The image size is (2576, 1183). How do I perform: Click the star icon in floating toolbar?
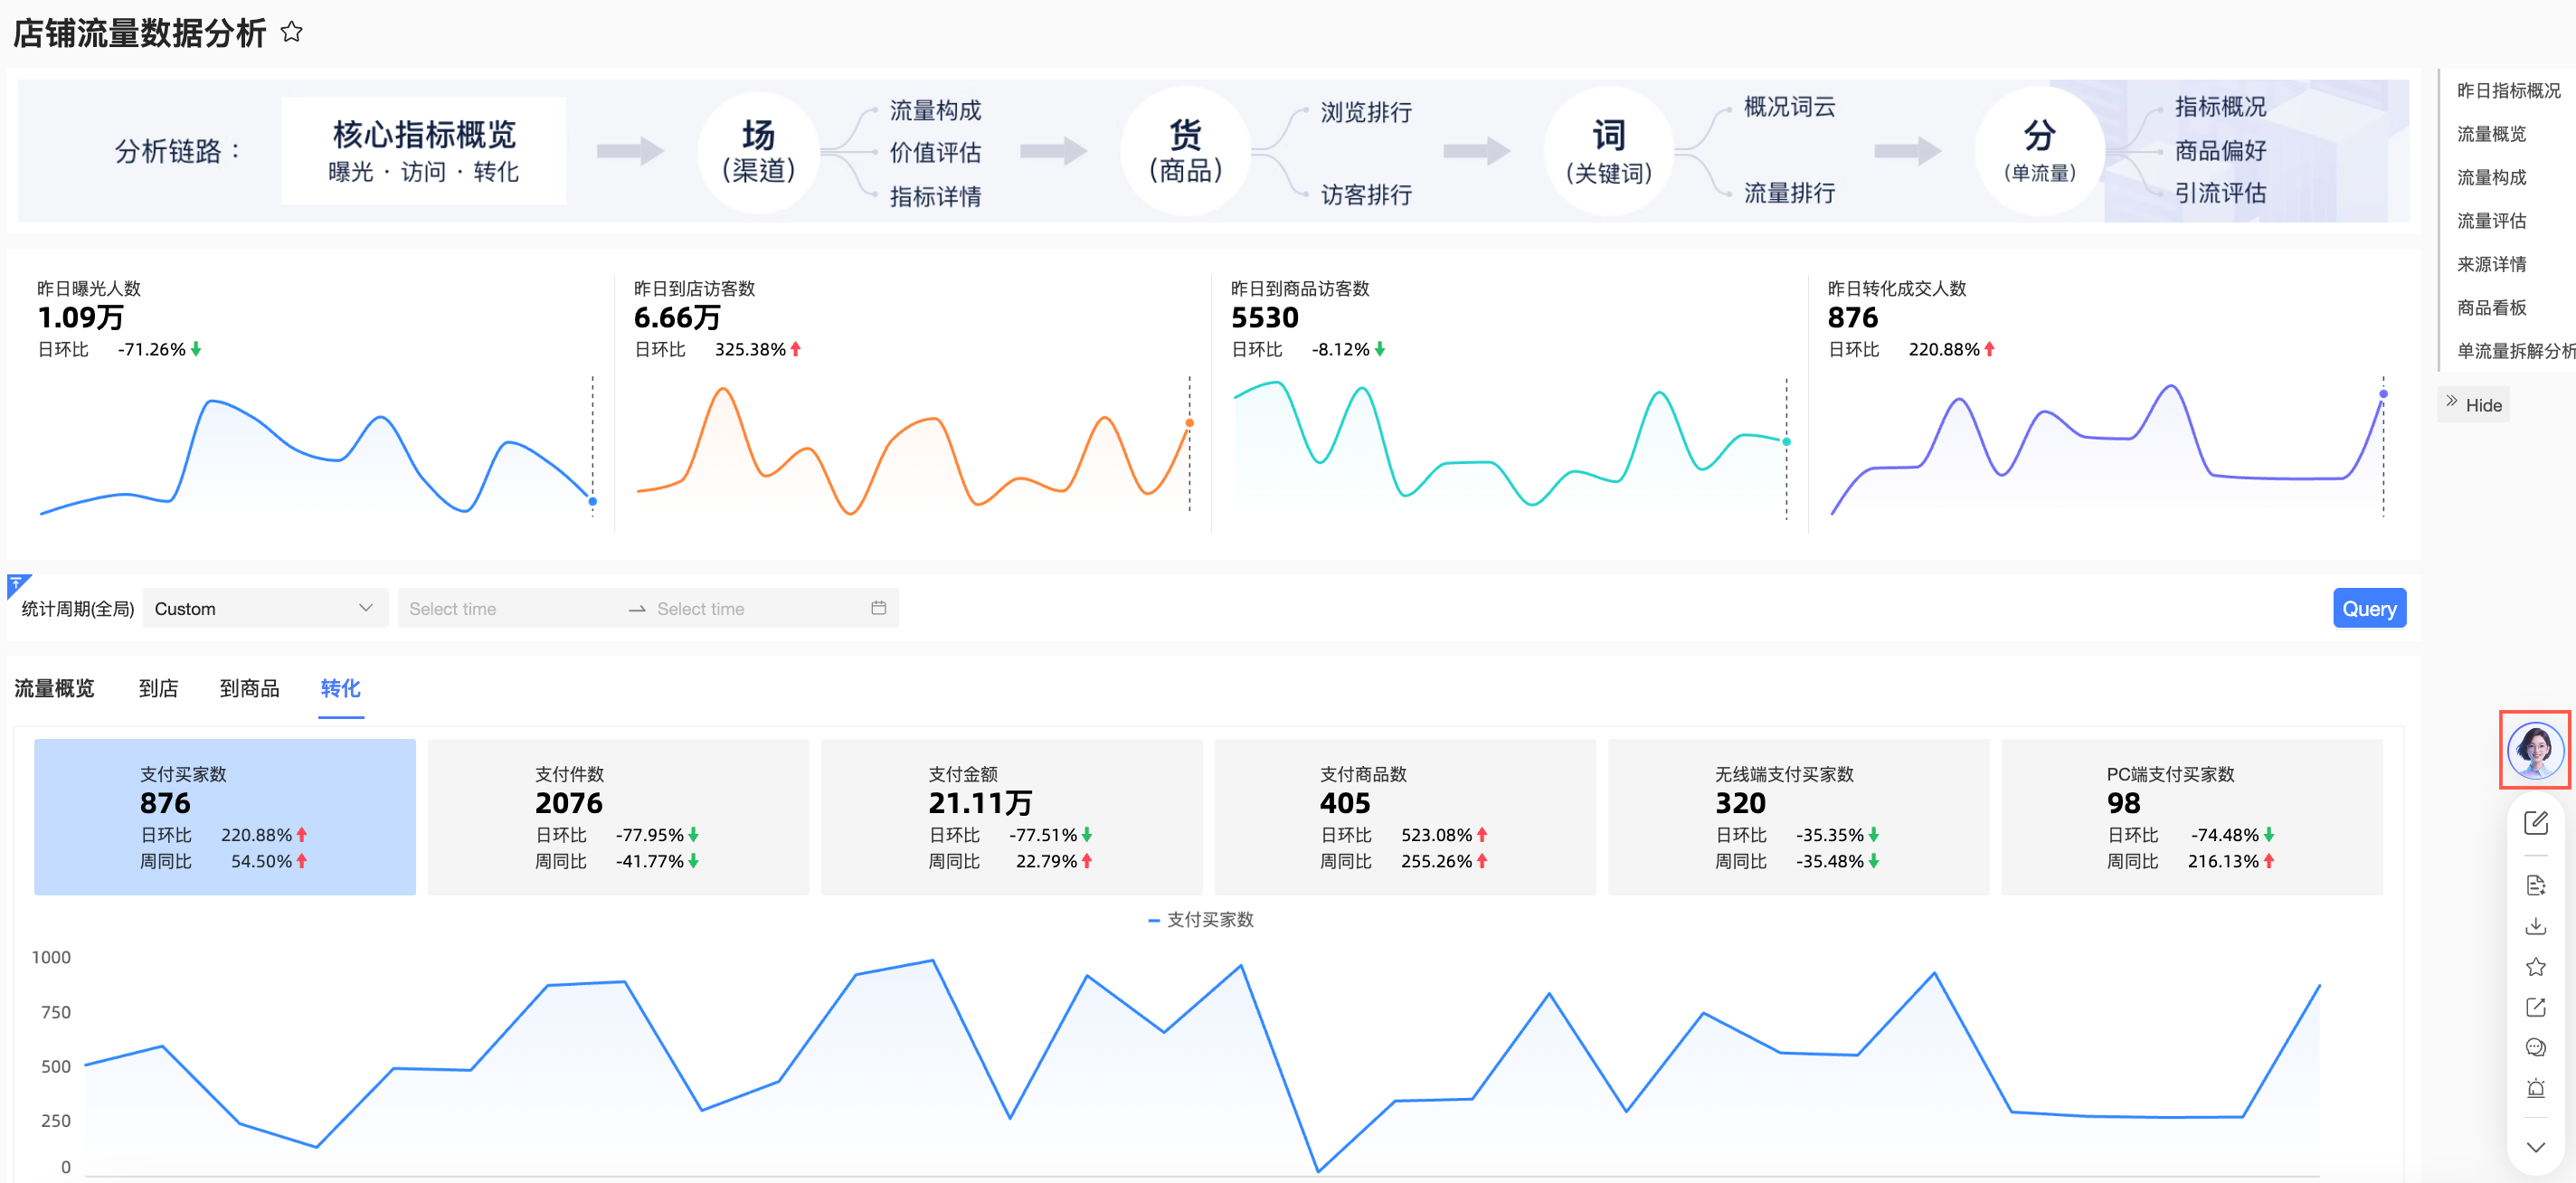(2535, 966)
